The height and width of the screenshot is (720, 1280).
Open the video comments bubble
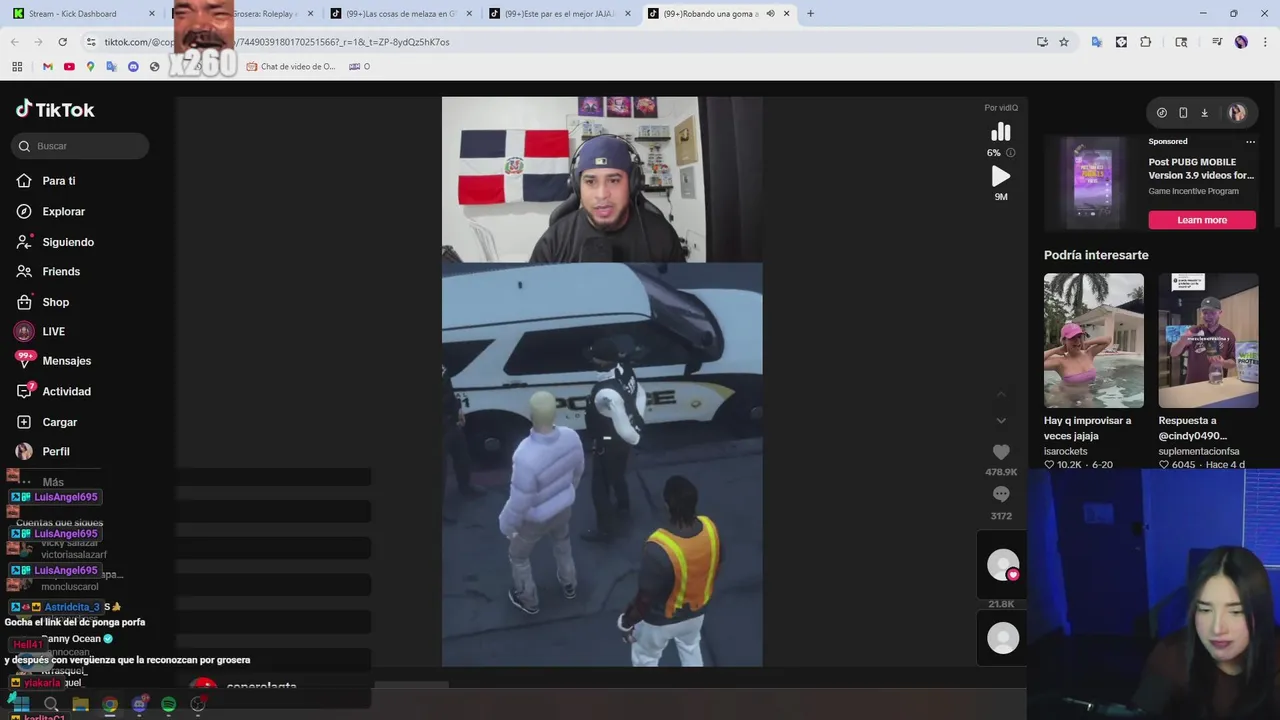1001,494
